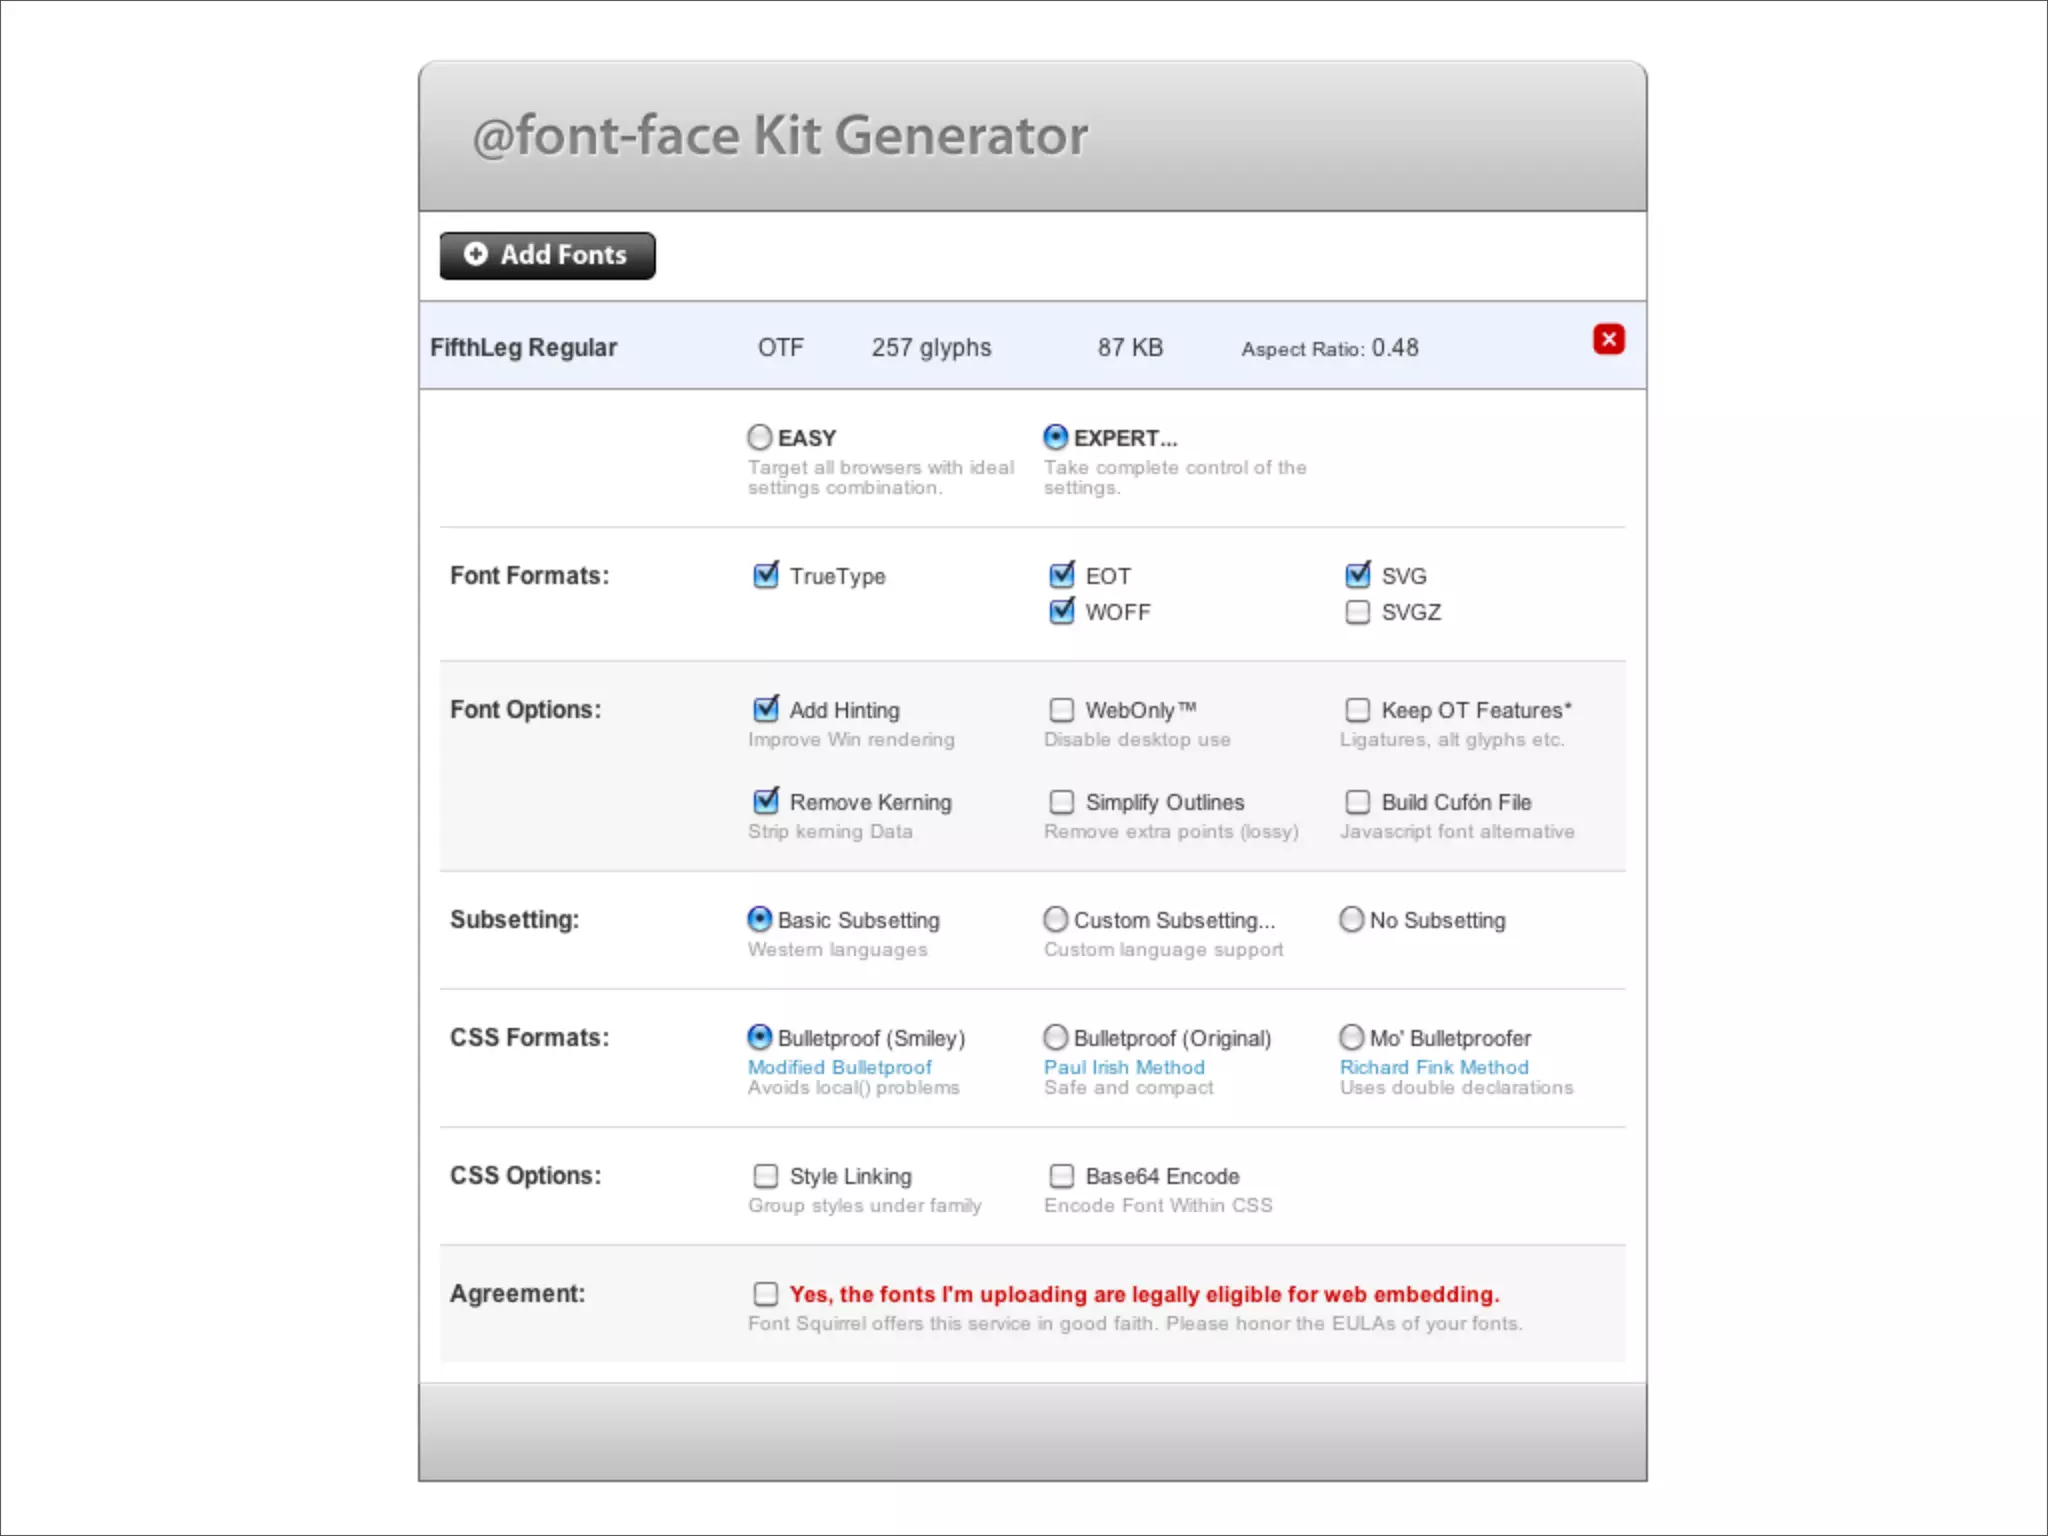Choose Custom Subsetting radio option

pyautogui.click(x=1056, y=919)
